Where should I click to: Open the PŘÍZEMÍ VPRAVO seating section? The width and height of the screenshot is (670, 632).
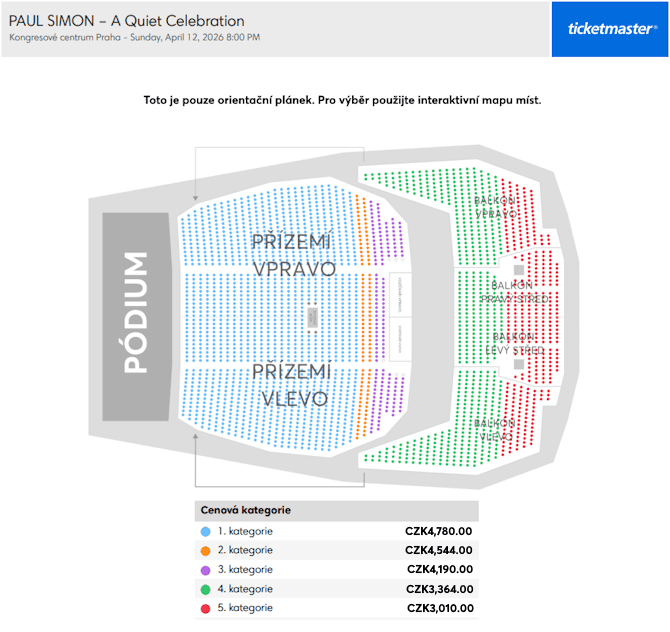(293, 256)
